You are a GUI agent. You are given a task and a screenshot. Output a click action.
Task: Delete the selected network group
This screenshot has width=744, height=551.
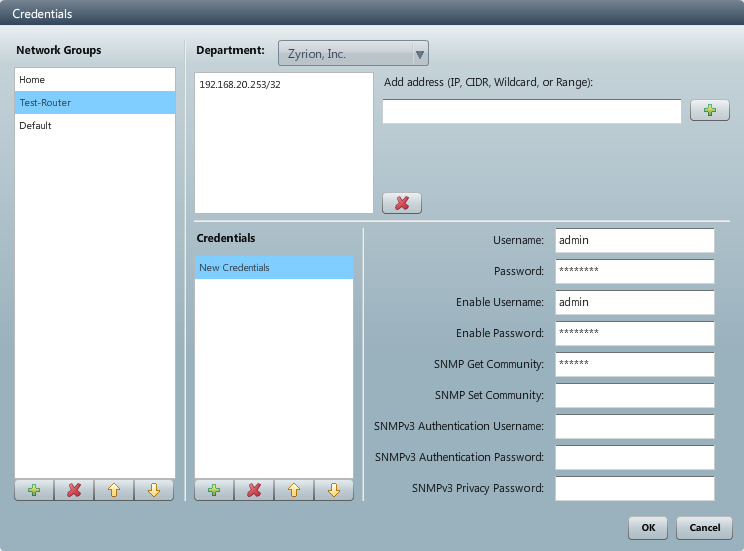[74, 490]
